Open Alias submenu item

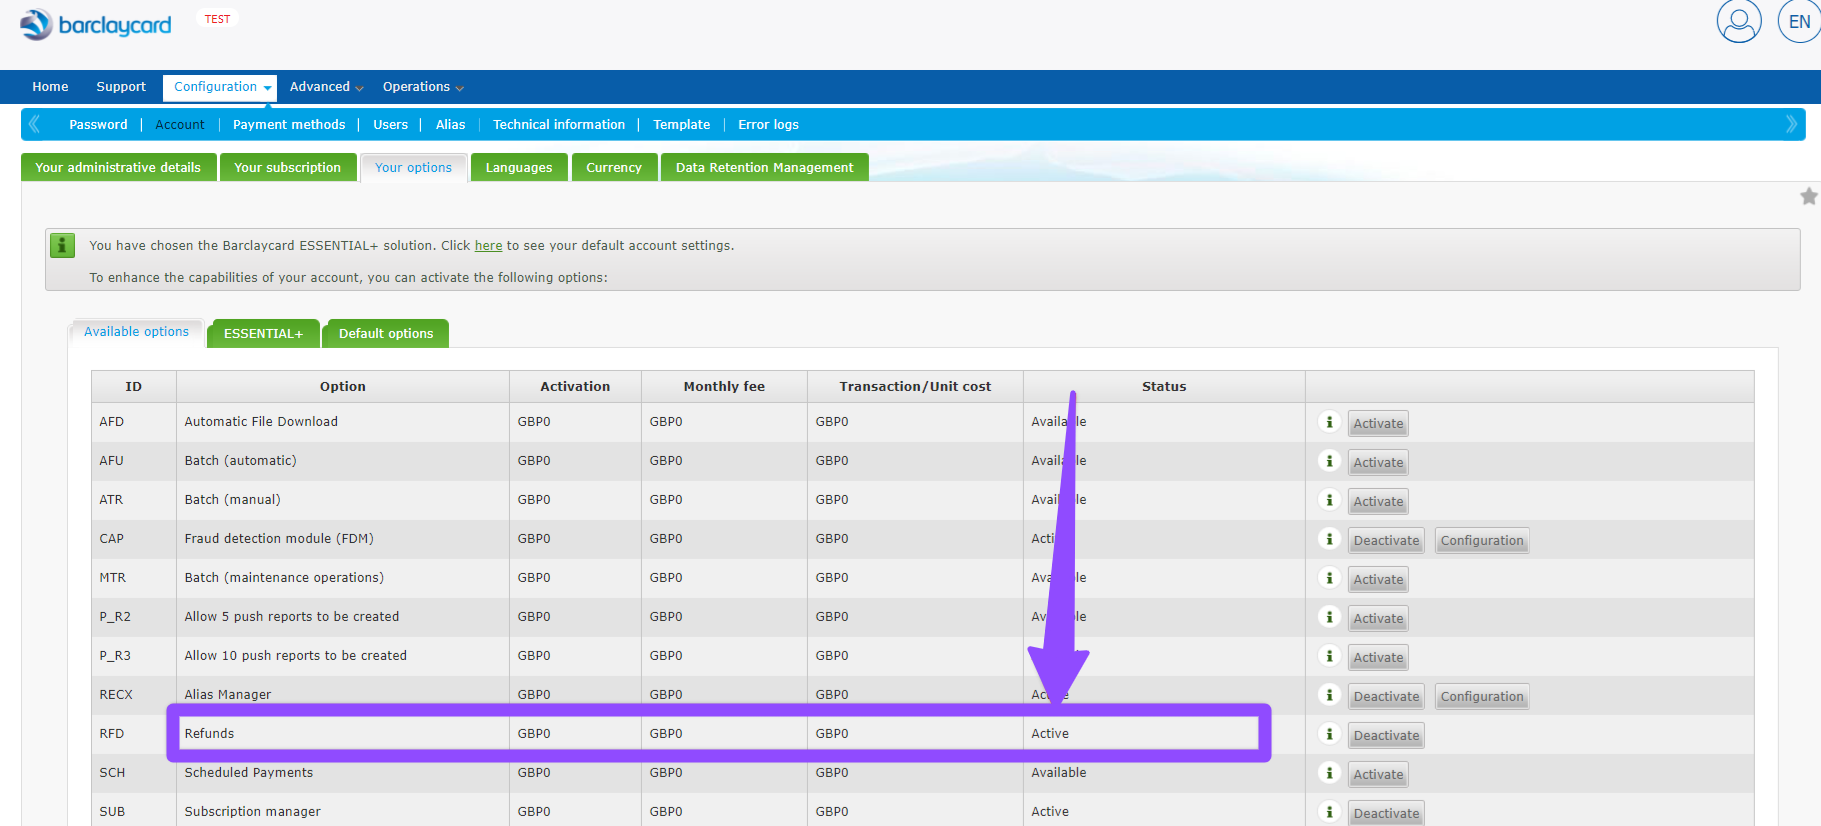click(x=451, y=125)
